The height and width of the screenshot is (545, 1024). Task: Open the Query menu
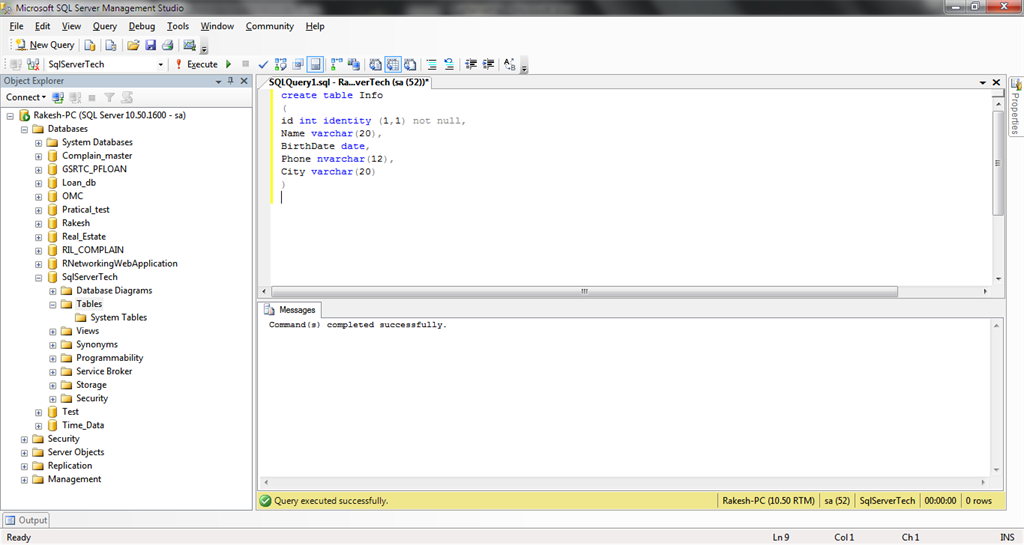[104, 26]
